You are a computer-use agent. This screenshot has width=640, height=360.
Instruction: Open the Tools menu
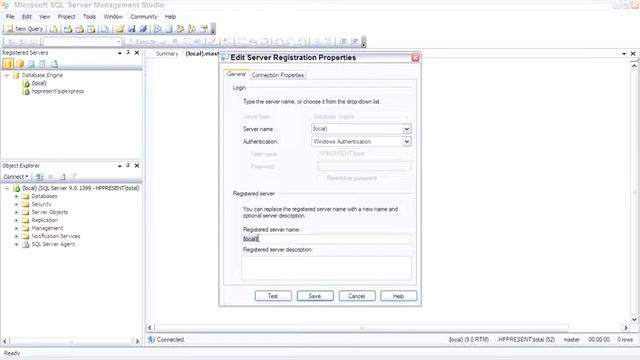tap(89, 17)
